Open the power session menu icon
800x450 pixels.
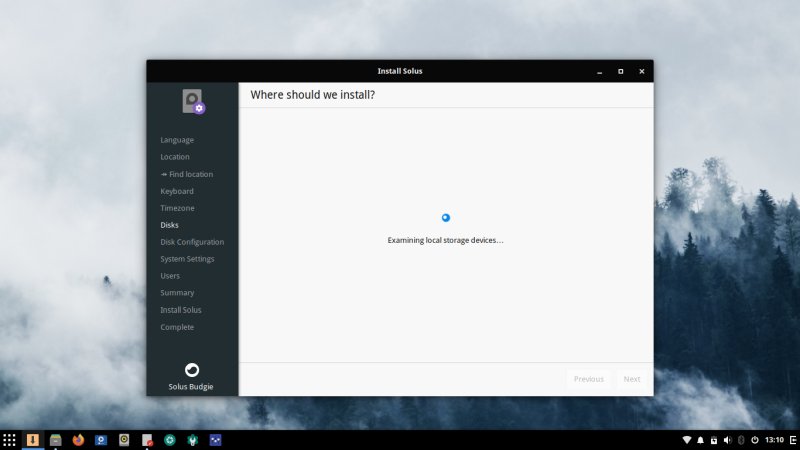point(755,440)
